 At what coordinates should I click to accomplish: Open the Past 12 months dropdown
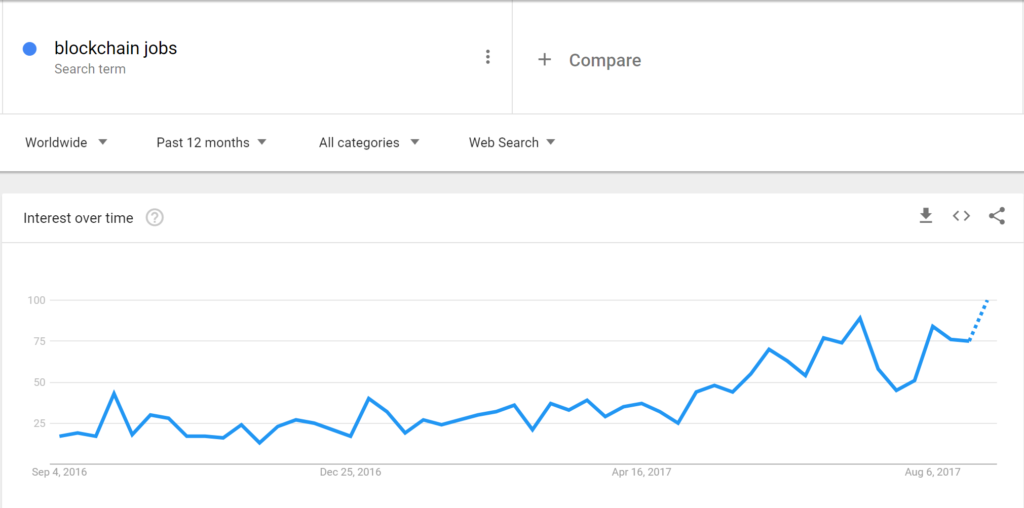(212, 142)
